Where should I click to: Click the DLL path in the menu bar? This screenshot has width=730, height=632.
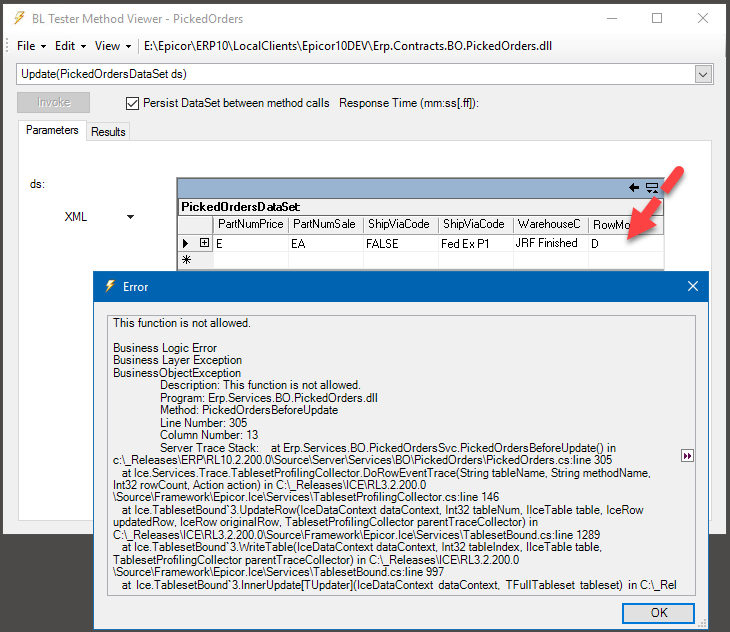tap(348, 46)
